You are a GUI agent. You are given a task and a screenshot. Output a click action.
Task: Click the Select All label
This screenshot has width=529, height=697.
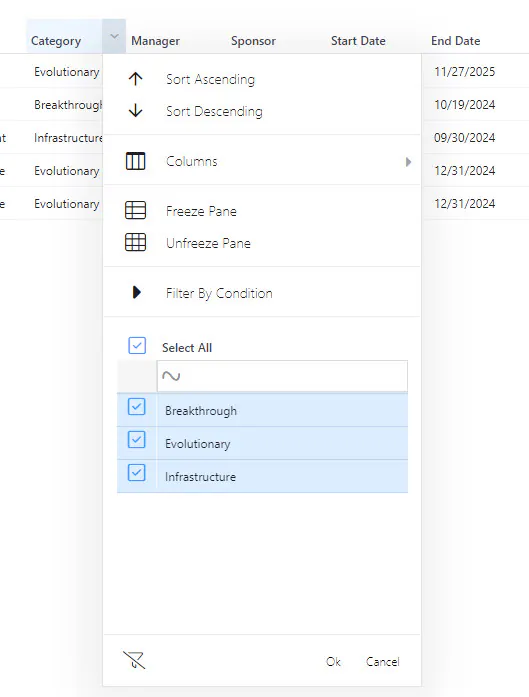click(187, 348)
